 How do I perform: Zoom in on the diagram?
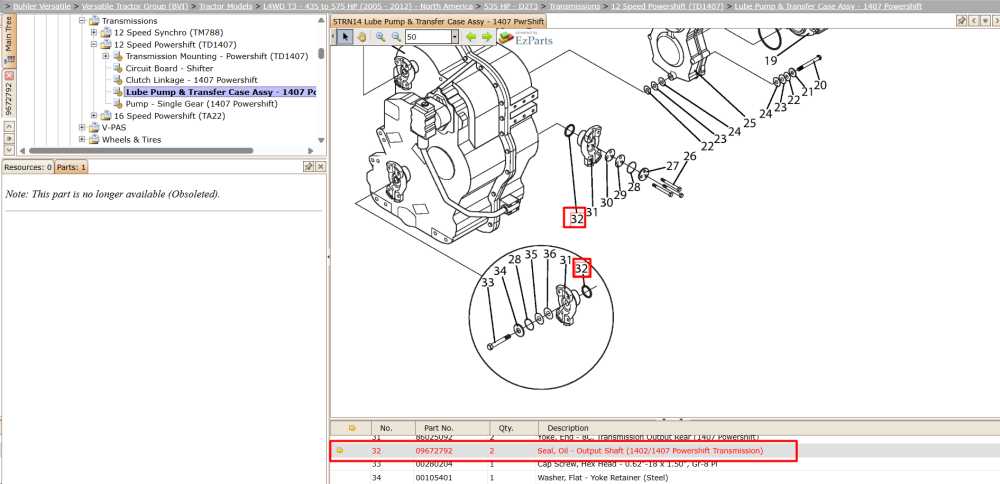381,36
